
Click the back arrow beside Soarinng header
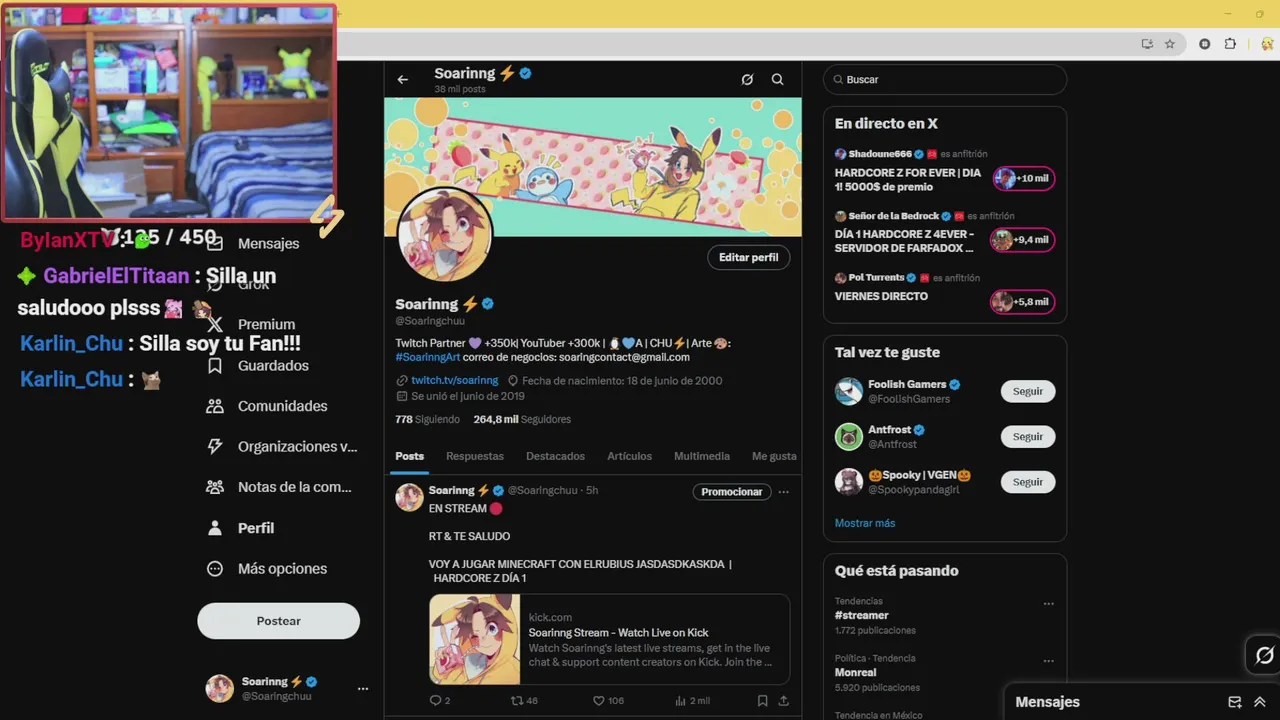(x=403, y=80)
